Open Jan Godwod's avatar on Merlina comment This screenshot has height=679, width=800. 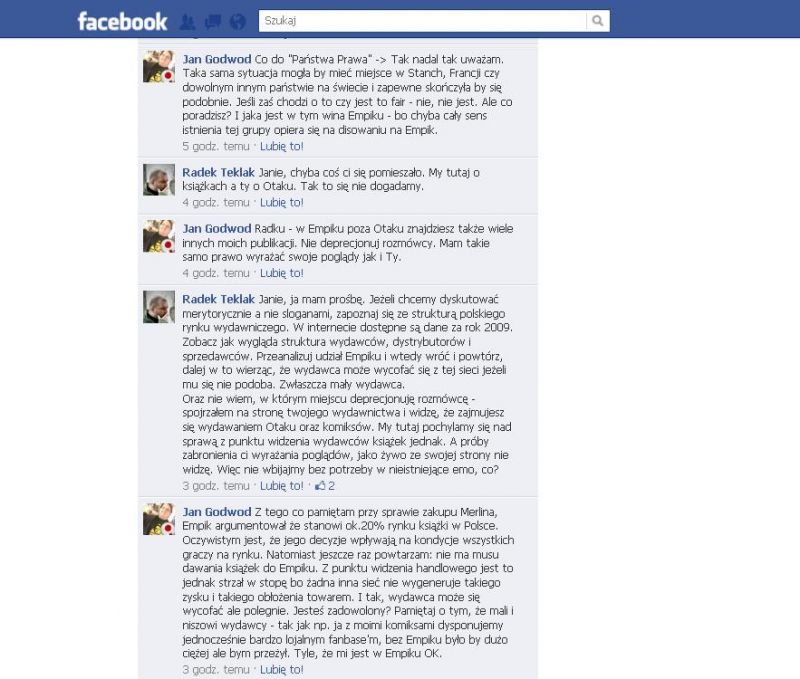159,519
